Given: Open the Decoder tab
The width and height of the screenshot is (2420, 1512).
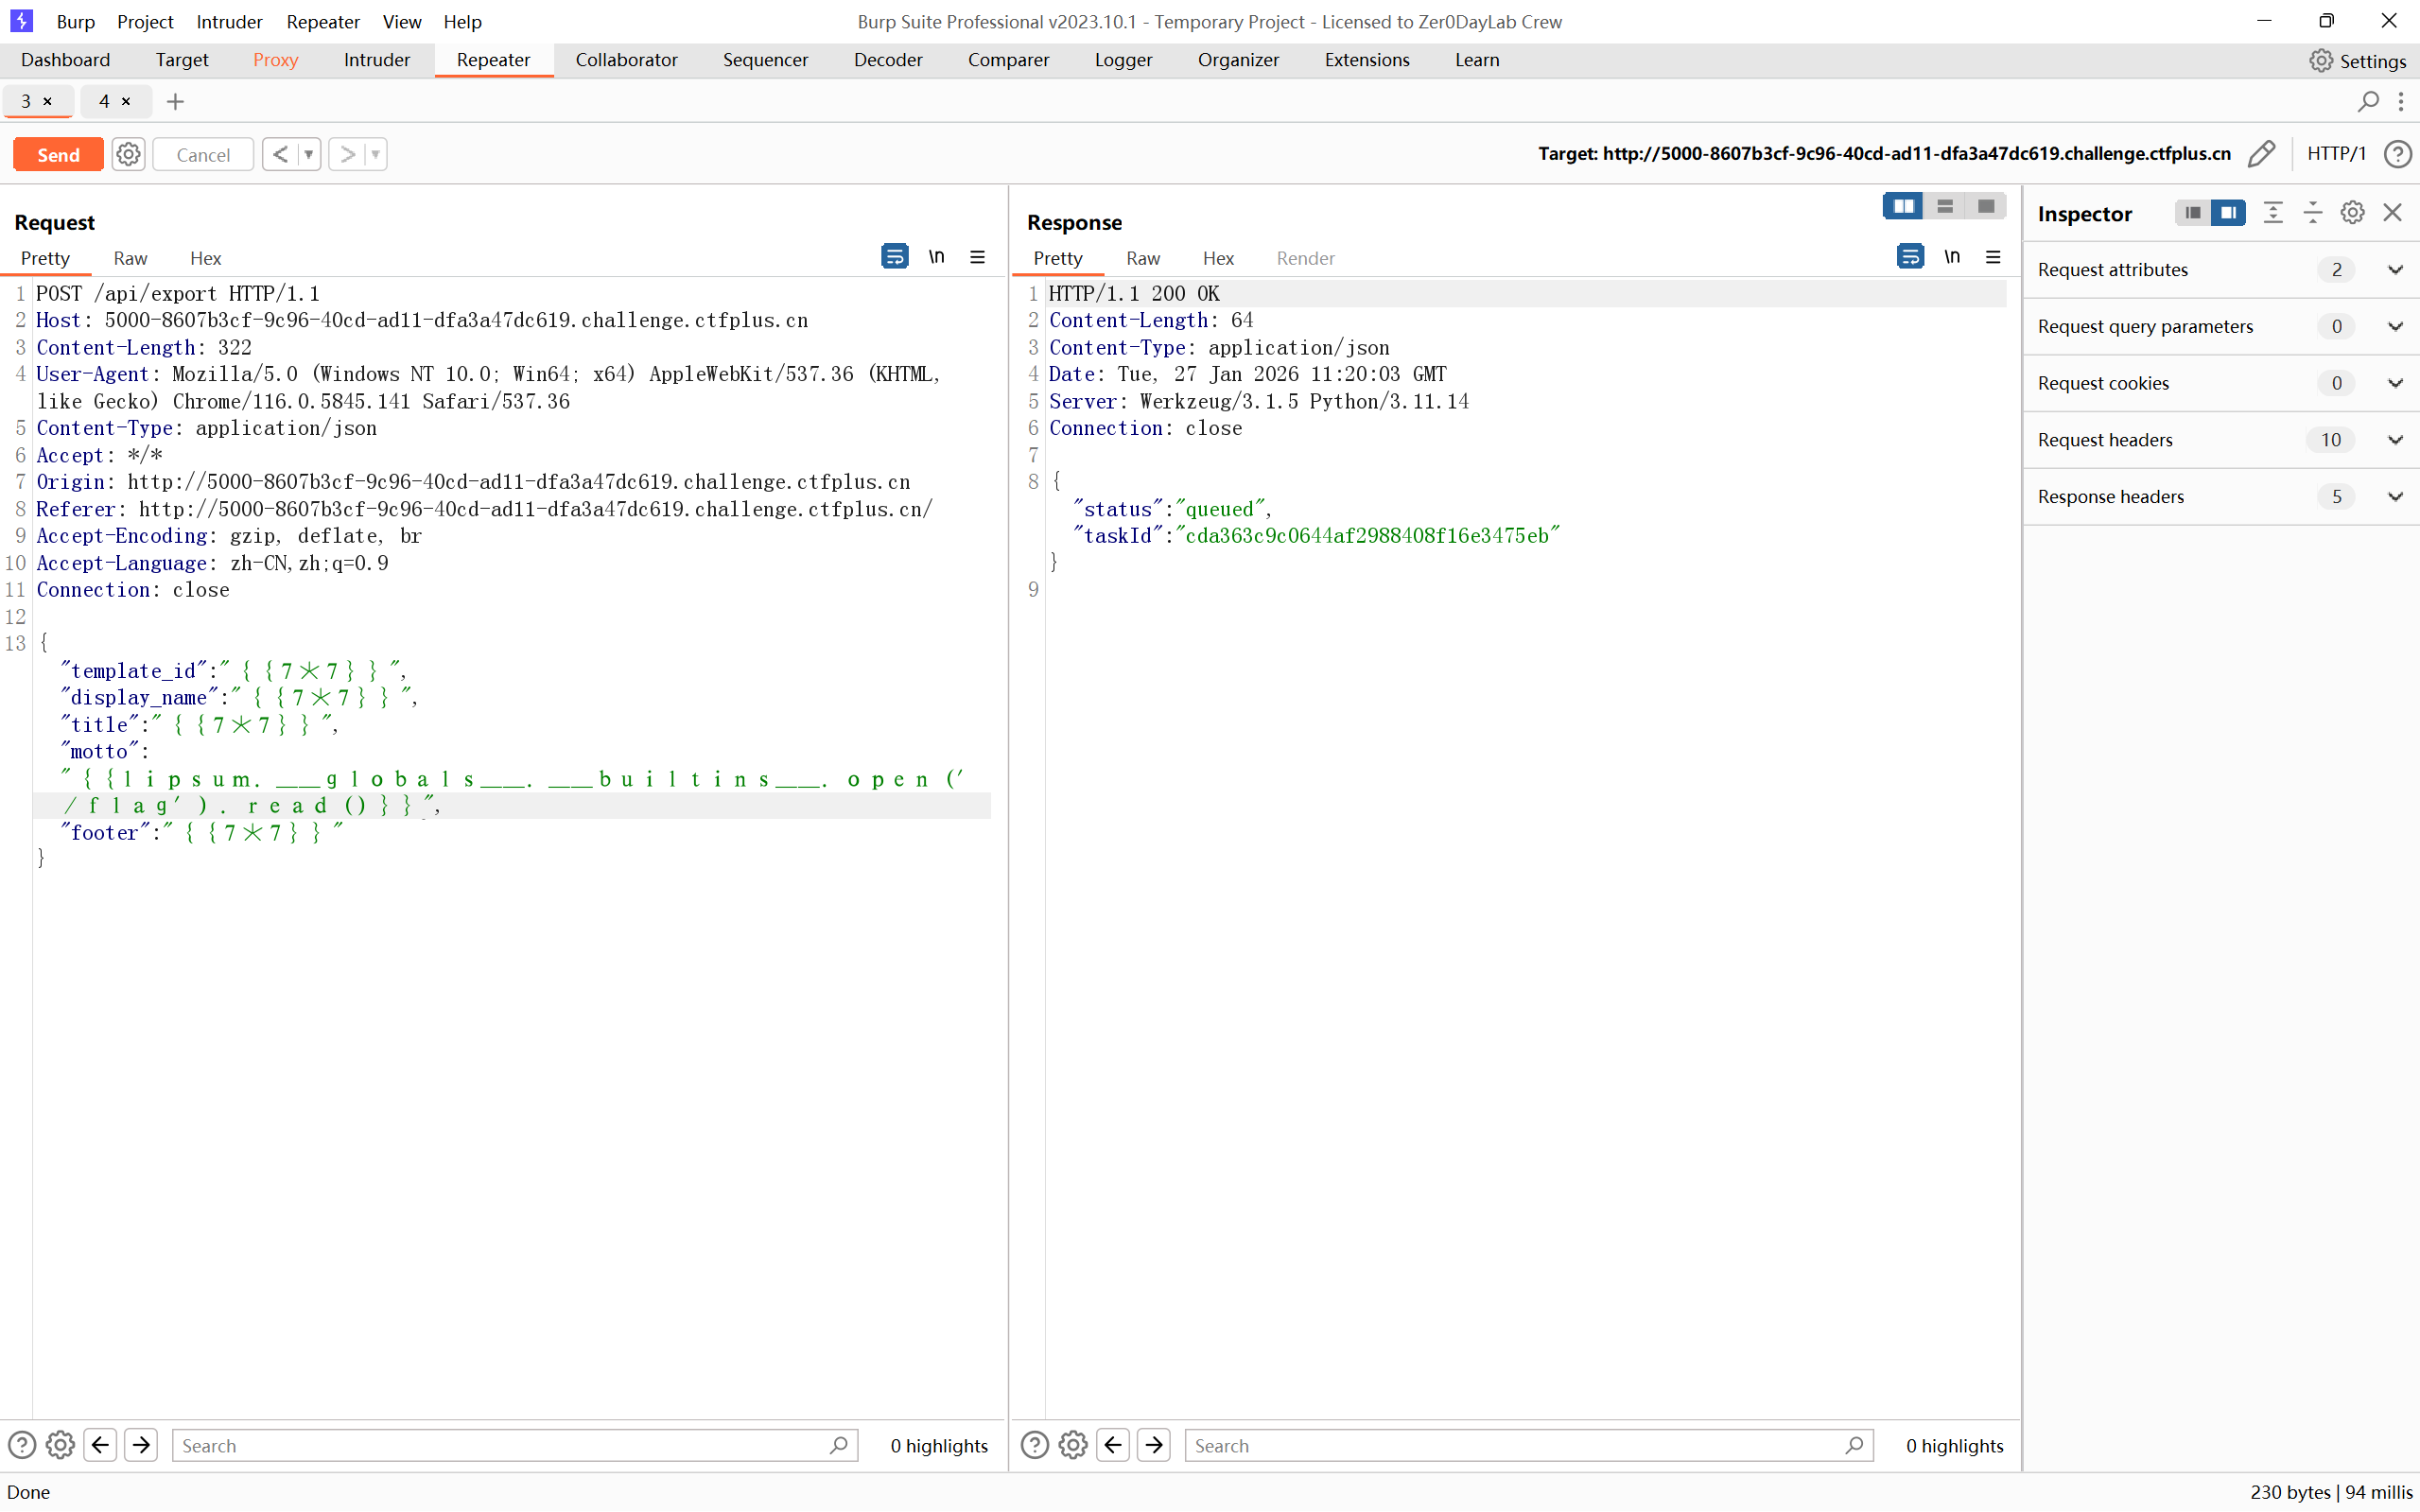Looking at the screenshot, I should point(888,60).
